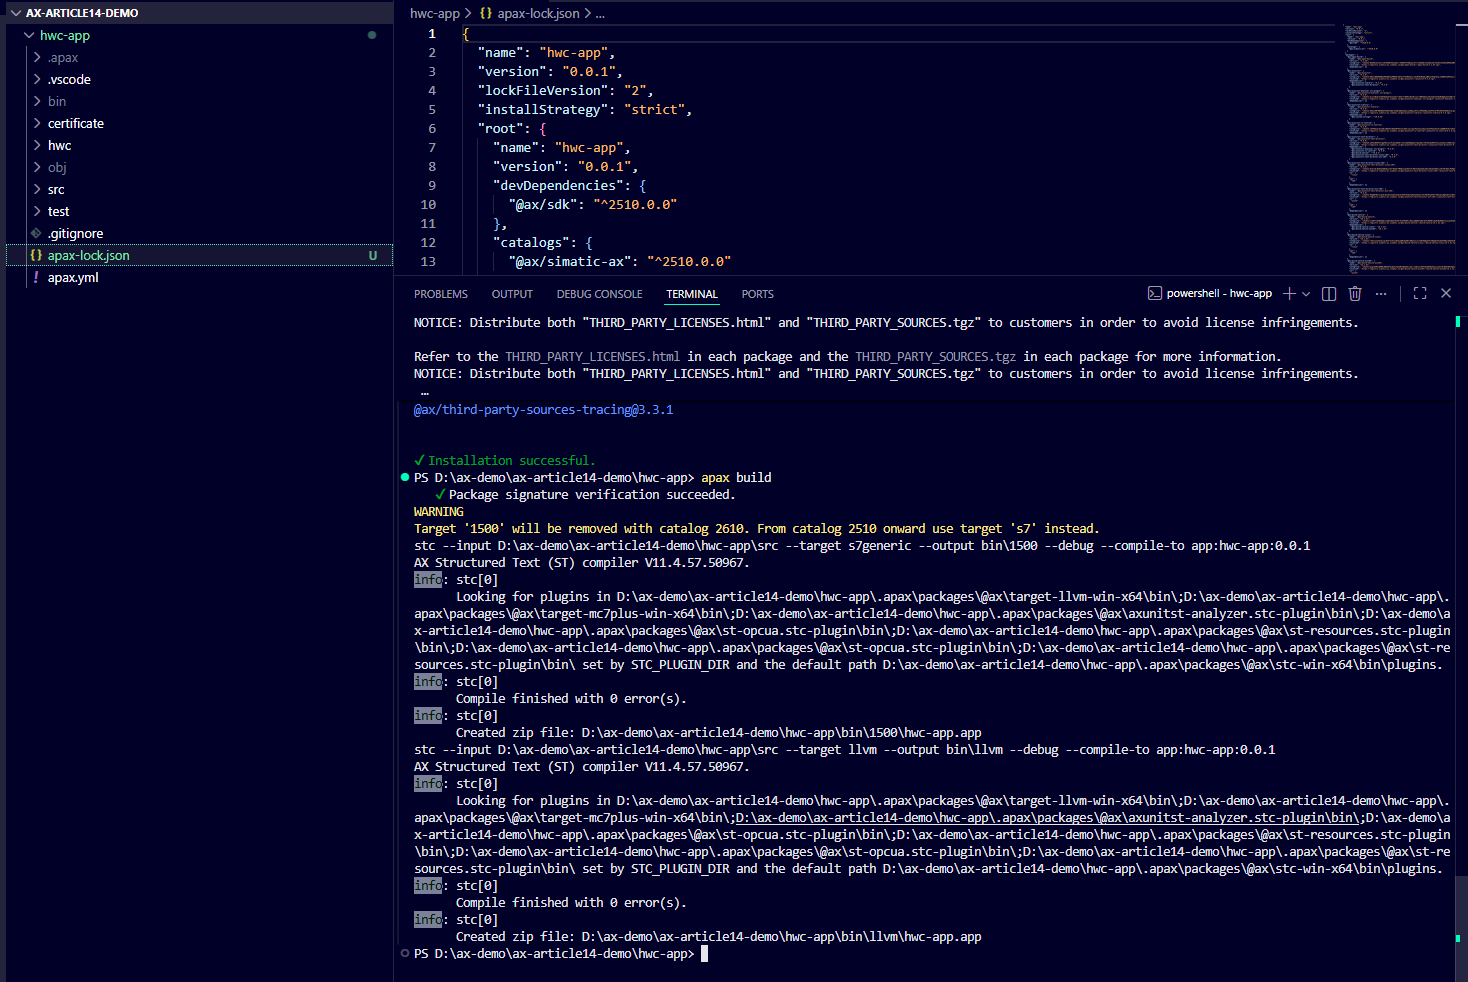Select the TERMINAL tab
1468x982 pixels.
(692, 294)
